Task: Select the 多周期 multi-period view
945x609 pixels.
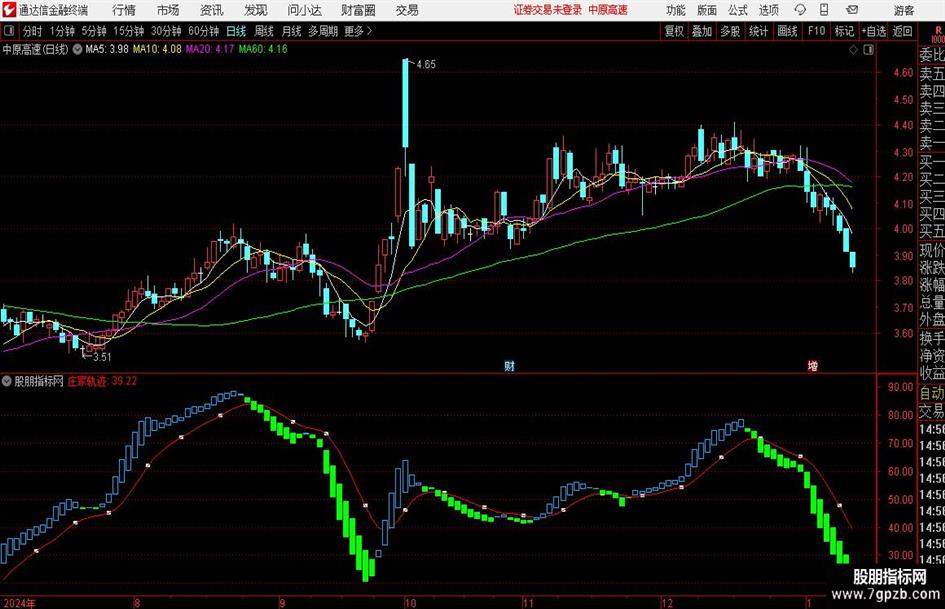Action: pyautogui.click(x=323, y=31)
